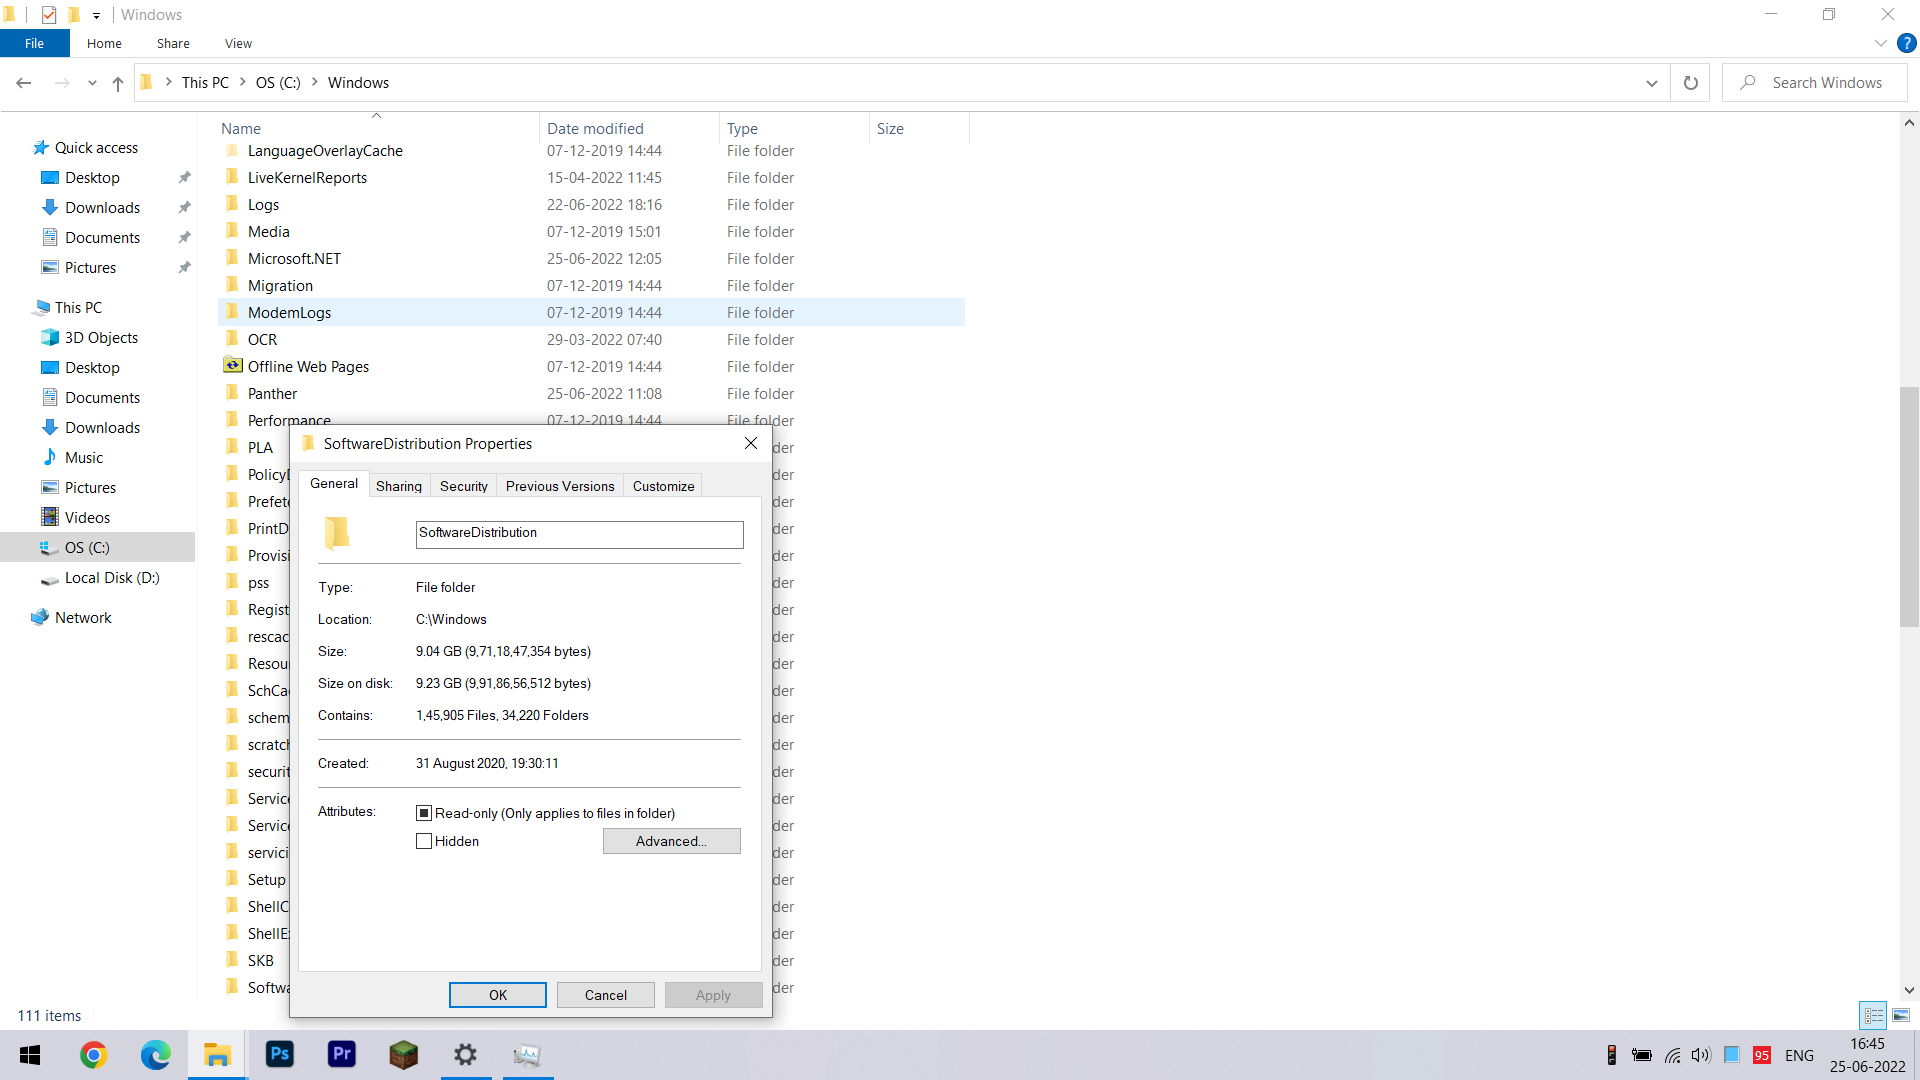This screenshot has height=1080, width=1920.
Task: Switch to the Customize tab
Action: [x=663, y=486]
